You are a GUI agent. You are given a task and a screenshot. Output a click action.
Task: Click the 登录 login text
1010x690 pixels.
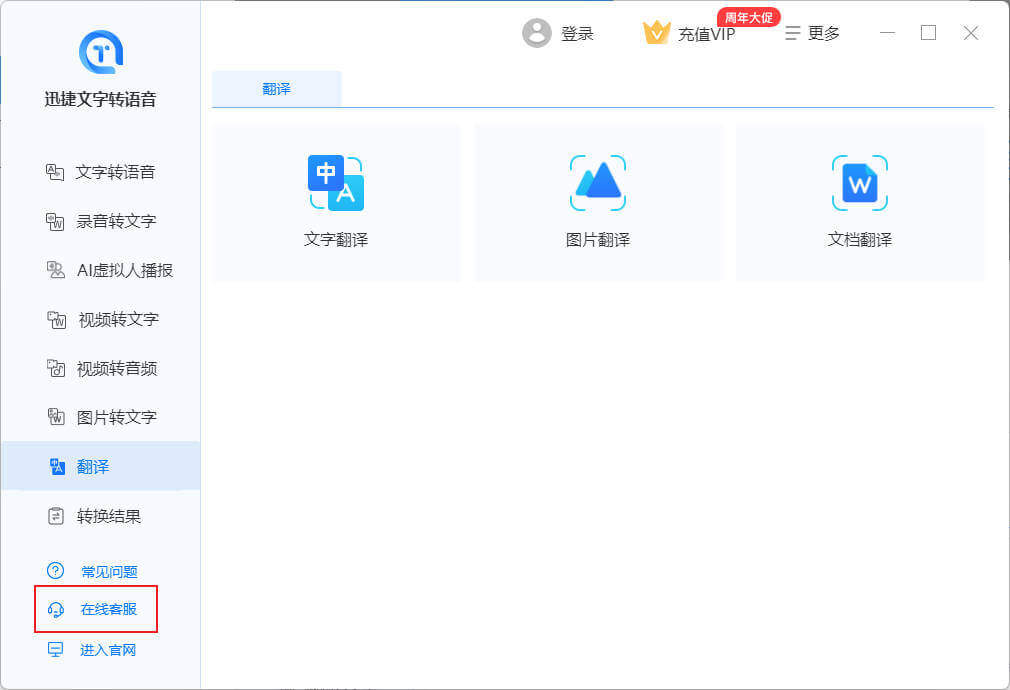click(577, 34)
